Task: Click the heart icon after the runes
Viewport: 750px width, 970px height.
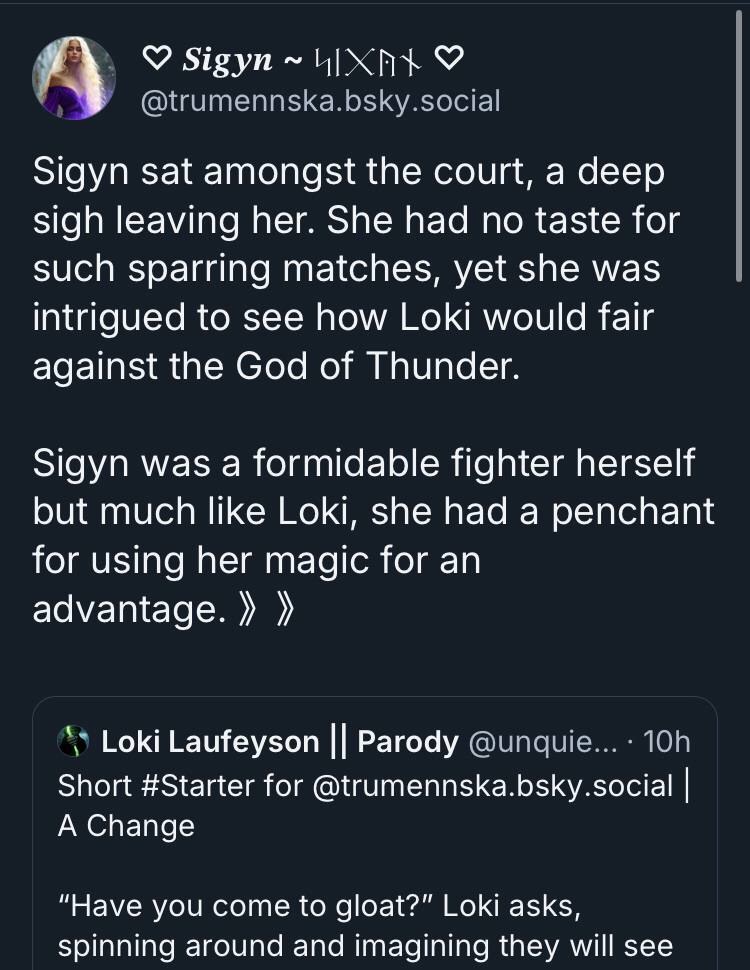Action: click(x=449, y=62)
